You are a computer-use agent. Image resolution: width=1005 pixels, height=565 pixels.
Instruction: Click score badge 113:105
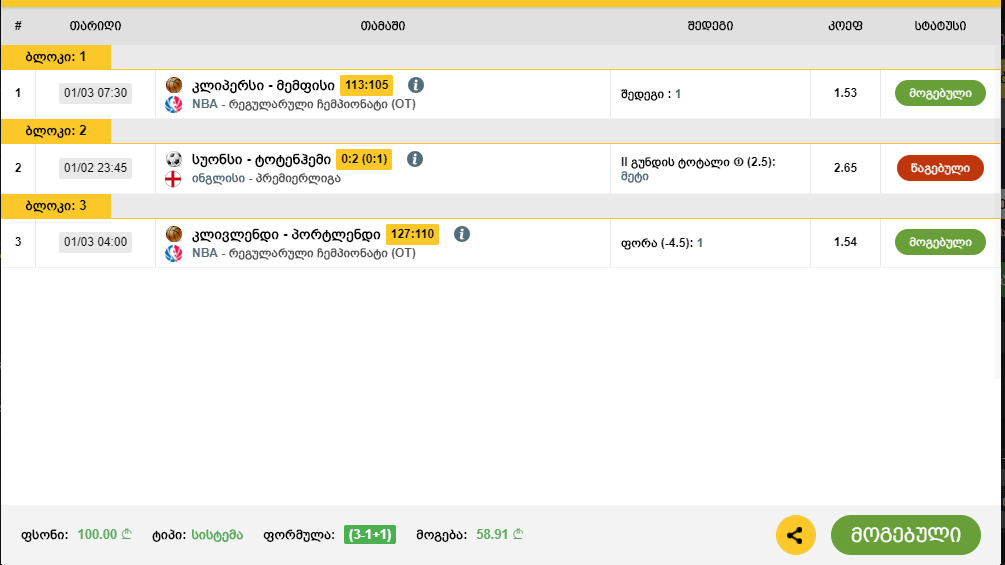(x=367, y=85)
